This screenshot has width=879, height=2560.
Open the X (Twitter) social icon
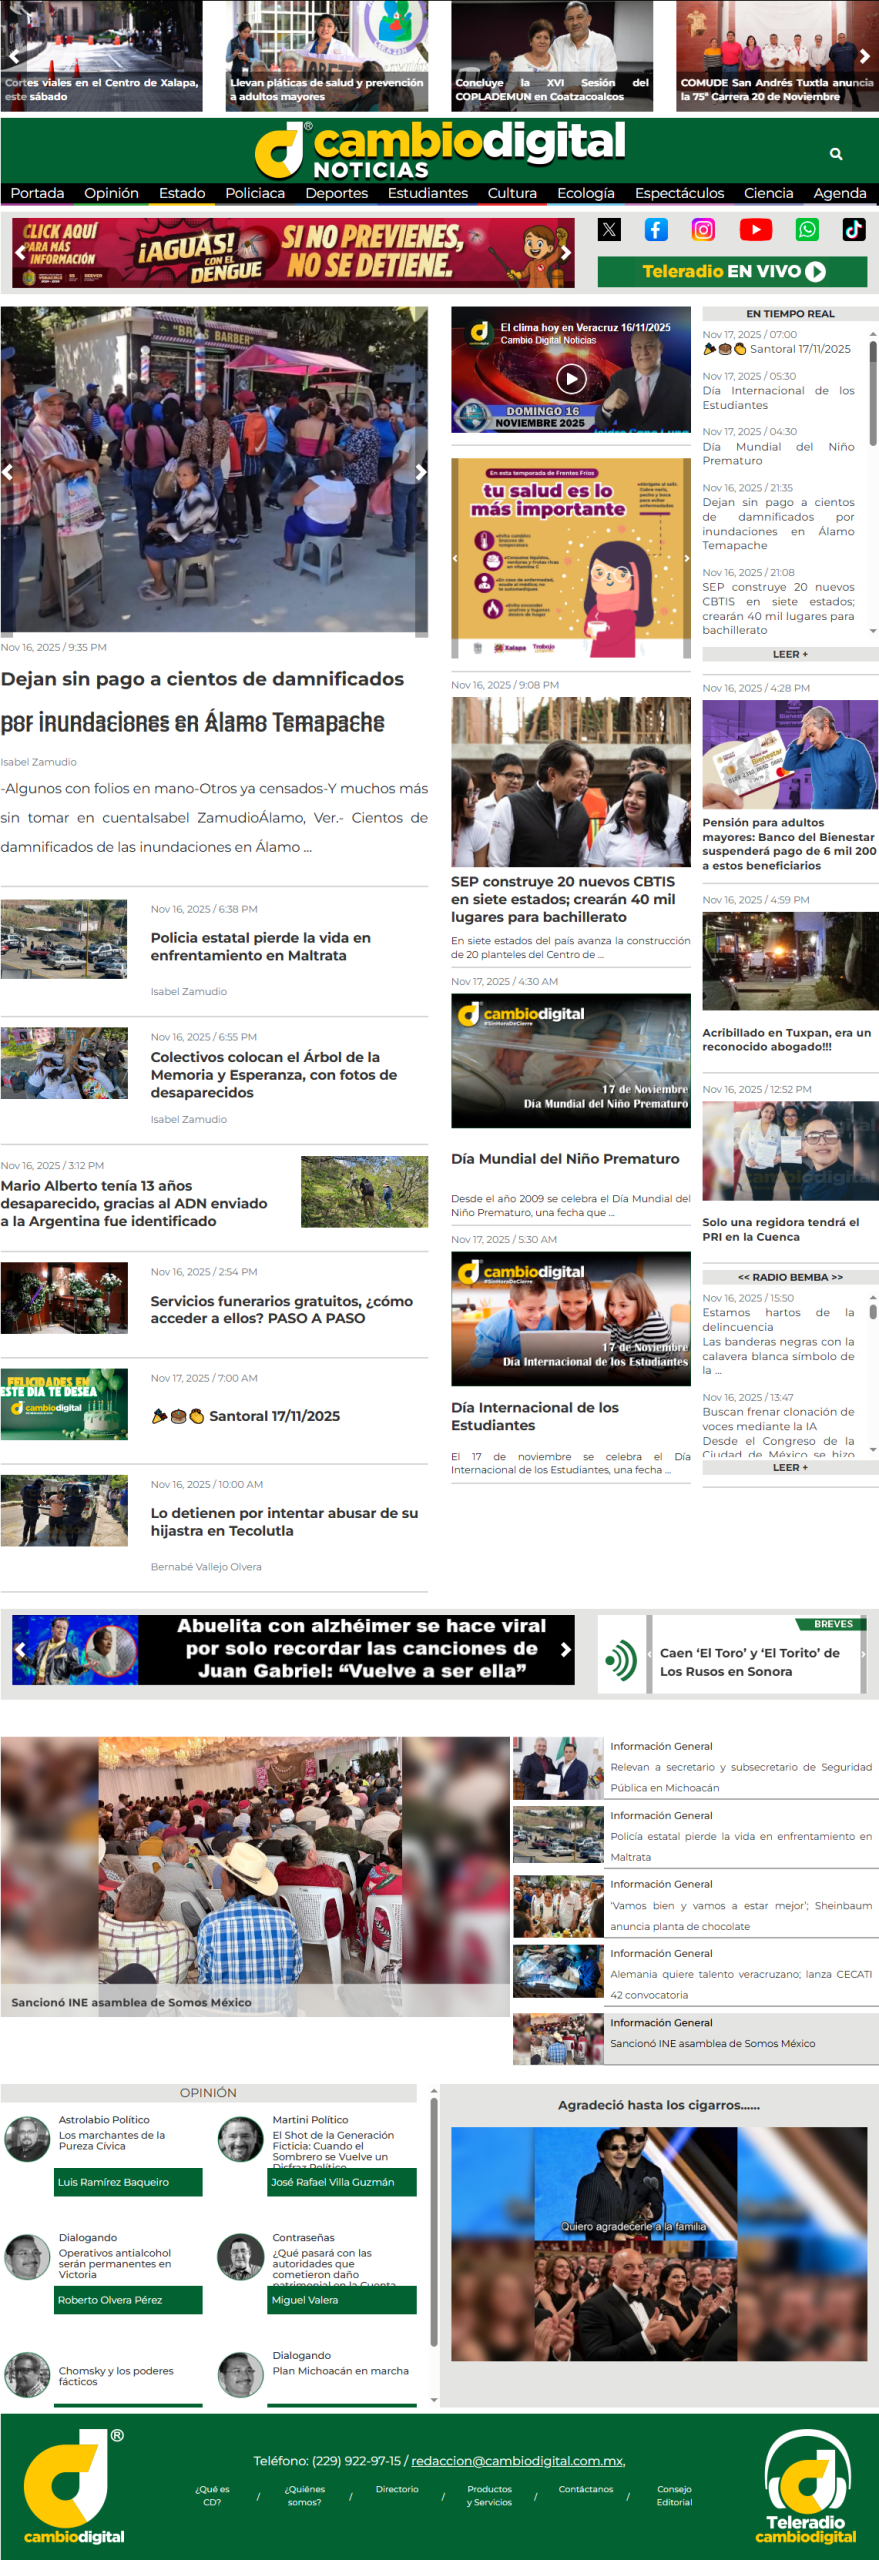click(609, 230)
